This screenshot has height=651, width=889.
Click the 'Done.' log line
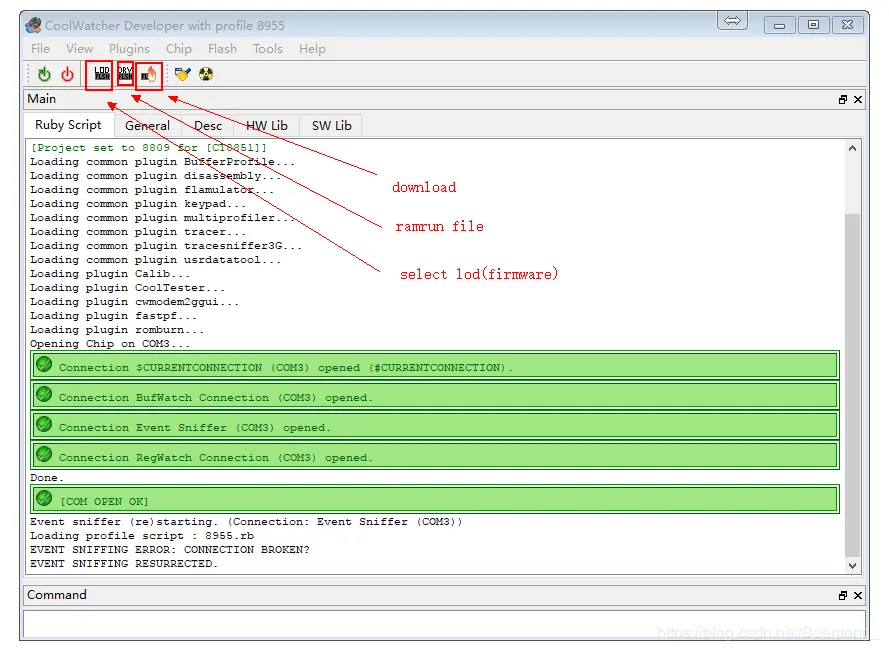(47, 478)
